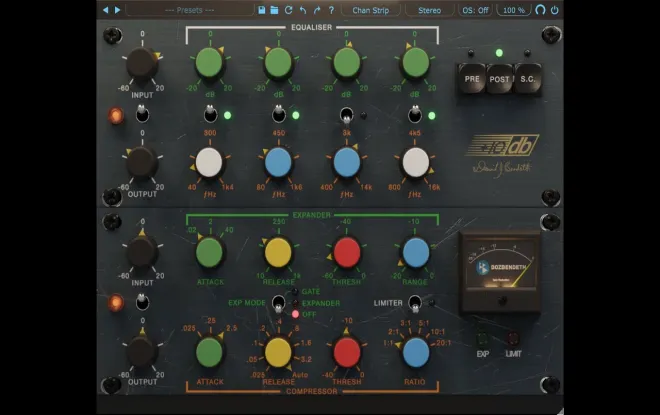Viewport: 660px width, 415px height.
Task: Click the save preset floppy disk icon
Action: click(x=261, y=10)
